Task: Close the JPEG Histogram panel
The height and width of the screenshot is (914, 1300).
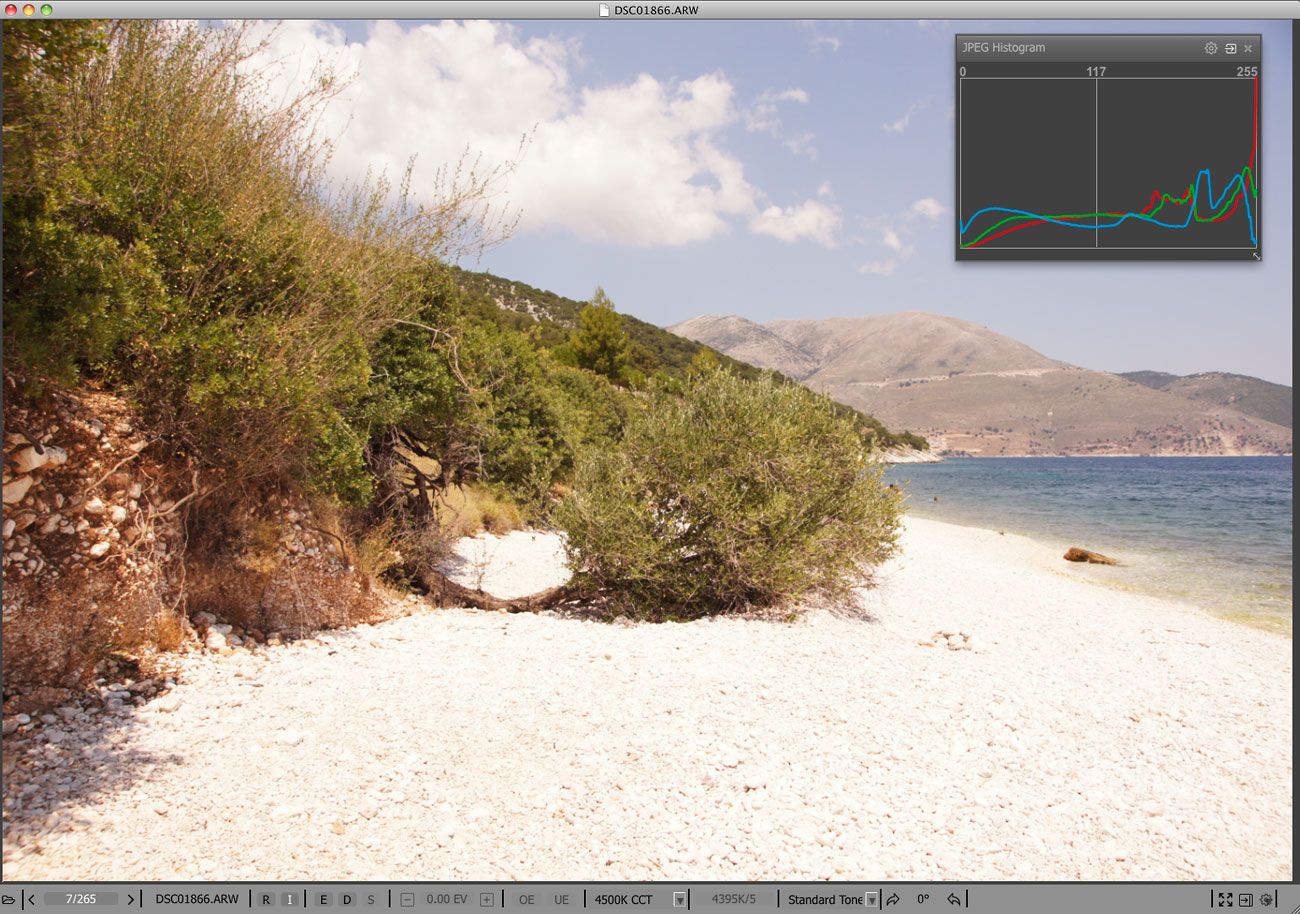Action: 1248,48
